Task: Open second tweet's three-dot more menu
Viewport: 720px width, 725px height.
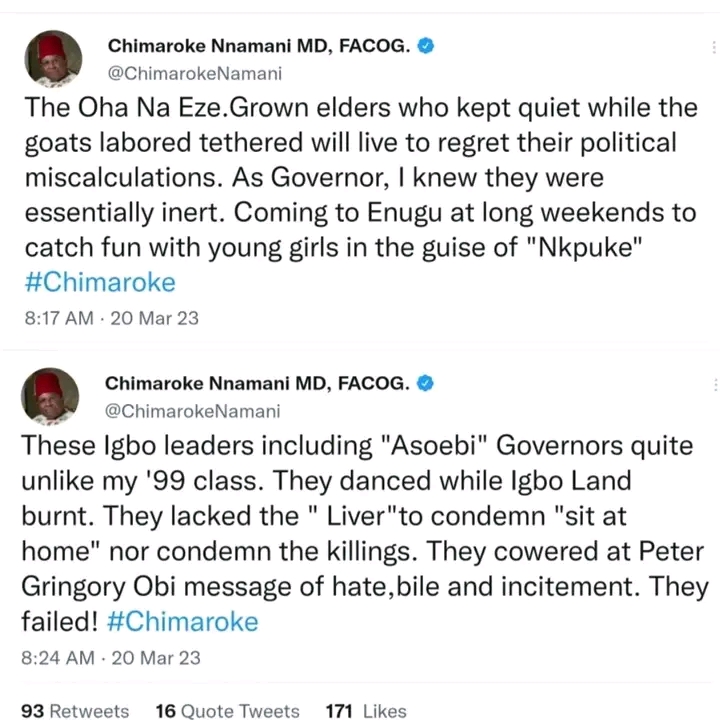Action: (x=713, y=385)
